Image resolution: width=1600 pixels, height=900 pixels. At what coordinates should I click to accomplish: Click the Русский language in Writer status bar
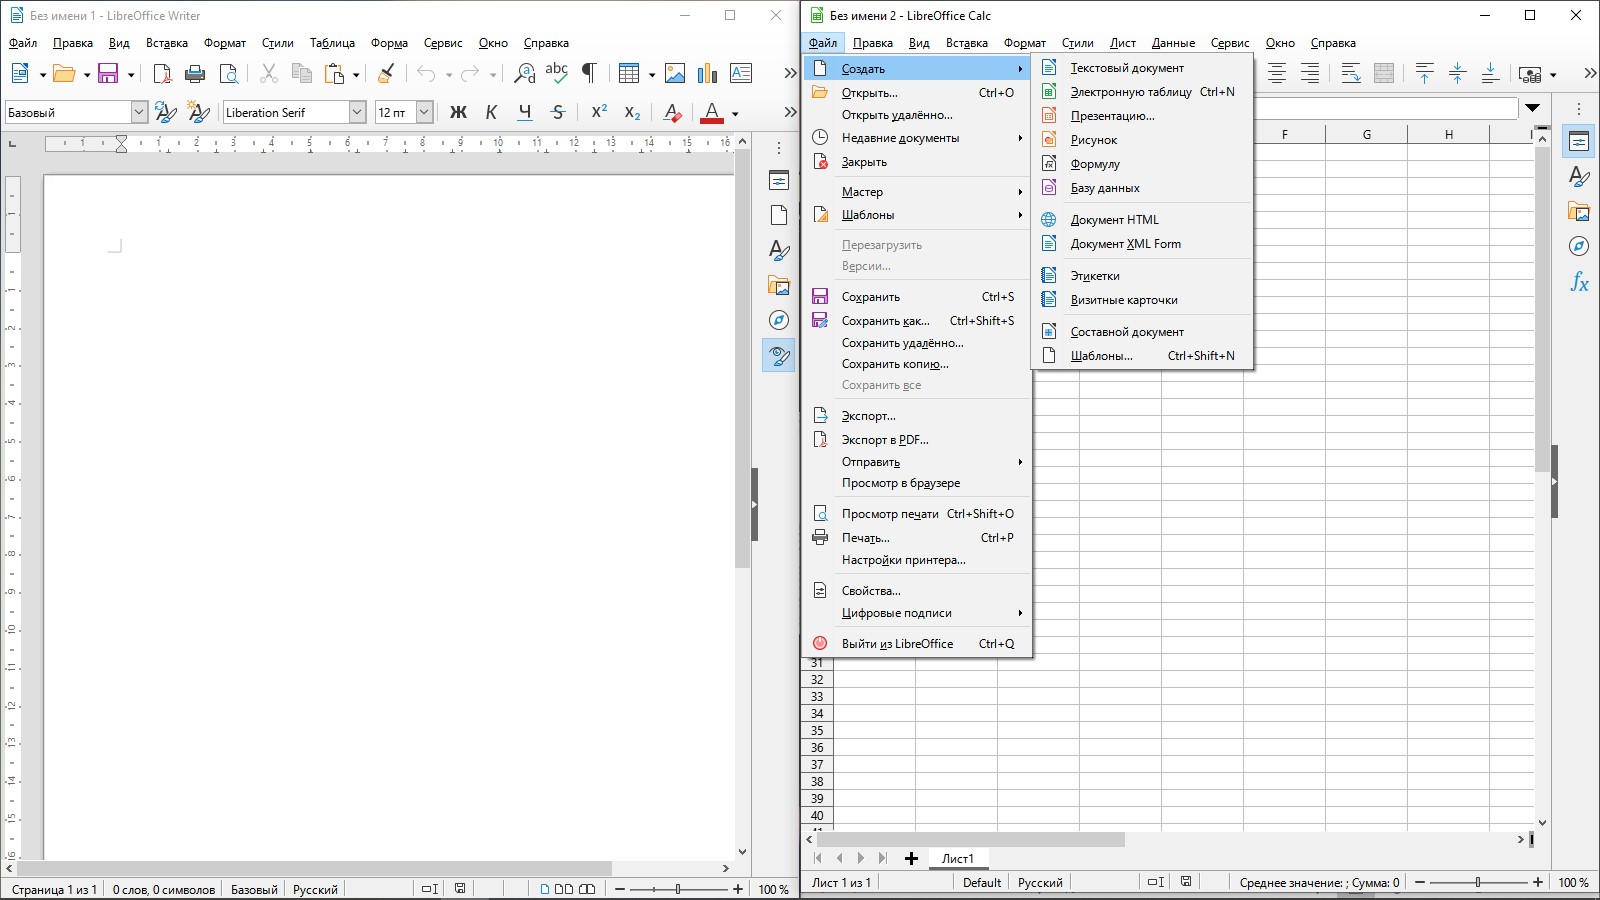(315, 889)
